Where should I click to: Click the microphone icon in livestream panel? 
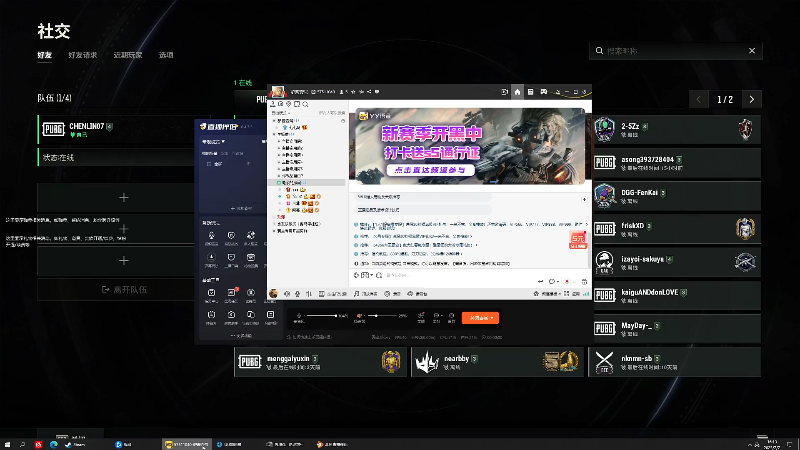coord(299,316)
